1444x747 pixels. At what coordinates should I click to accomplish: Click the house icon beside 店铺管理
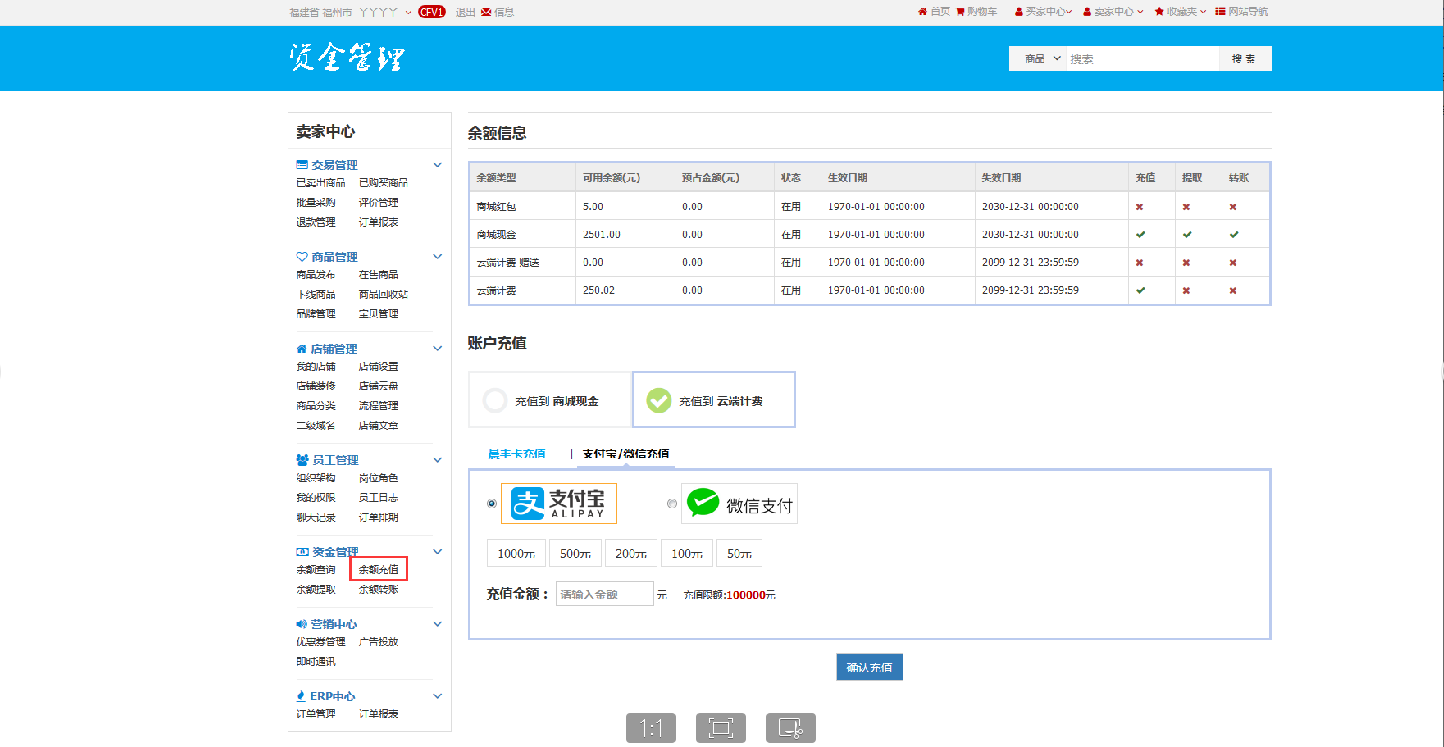302,349
